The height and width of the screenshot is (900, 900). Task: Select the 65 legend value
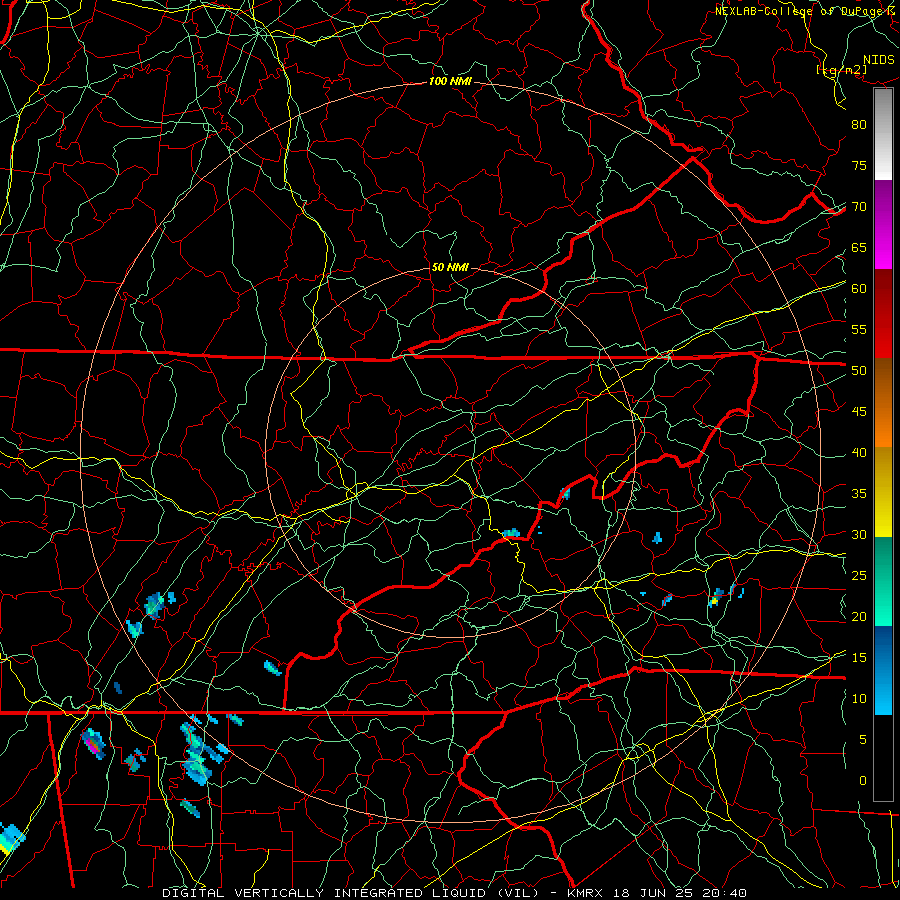coord(859,248)
